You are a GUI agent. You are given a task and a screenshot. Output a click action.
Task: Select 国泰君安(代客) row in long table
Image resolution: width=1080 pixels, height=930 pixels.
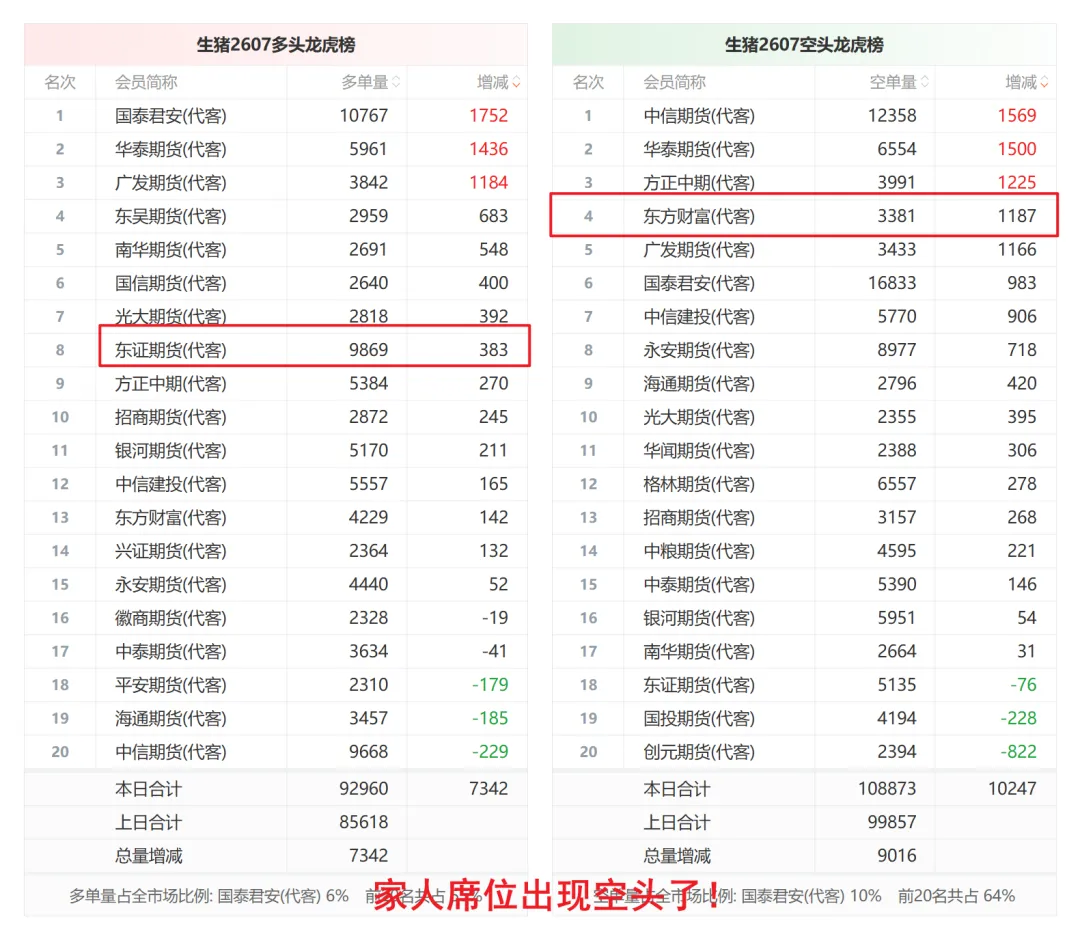[x=276, y=116]
